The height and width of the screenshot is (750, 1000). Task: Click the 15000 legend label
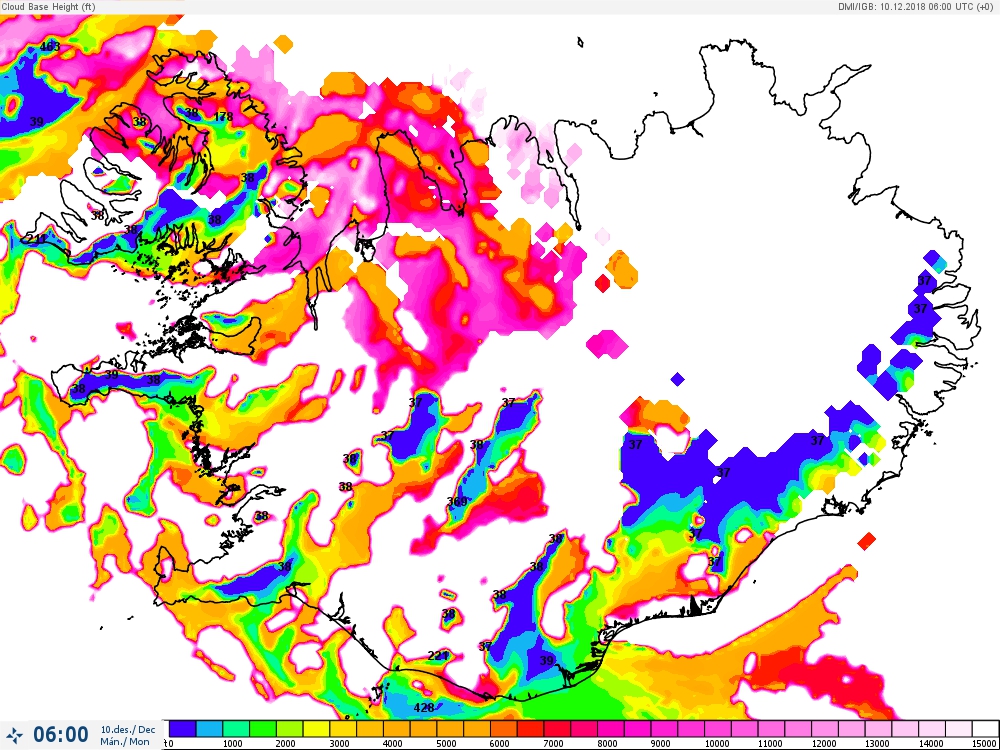coord(985,744)
